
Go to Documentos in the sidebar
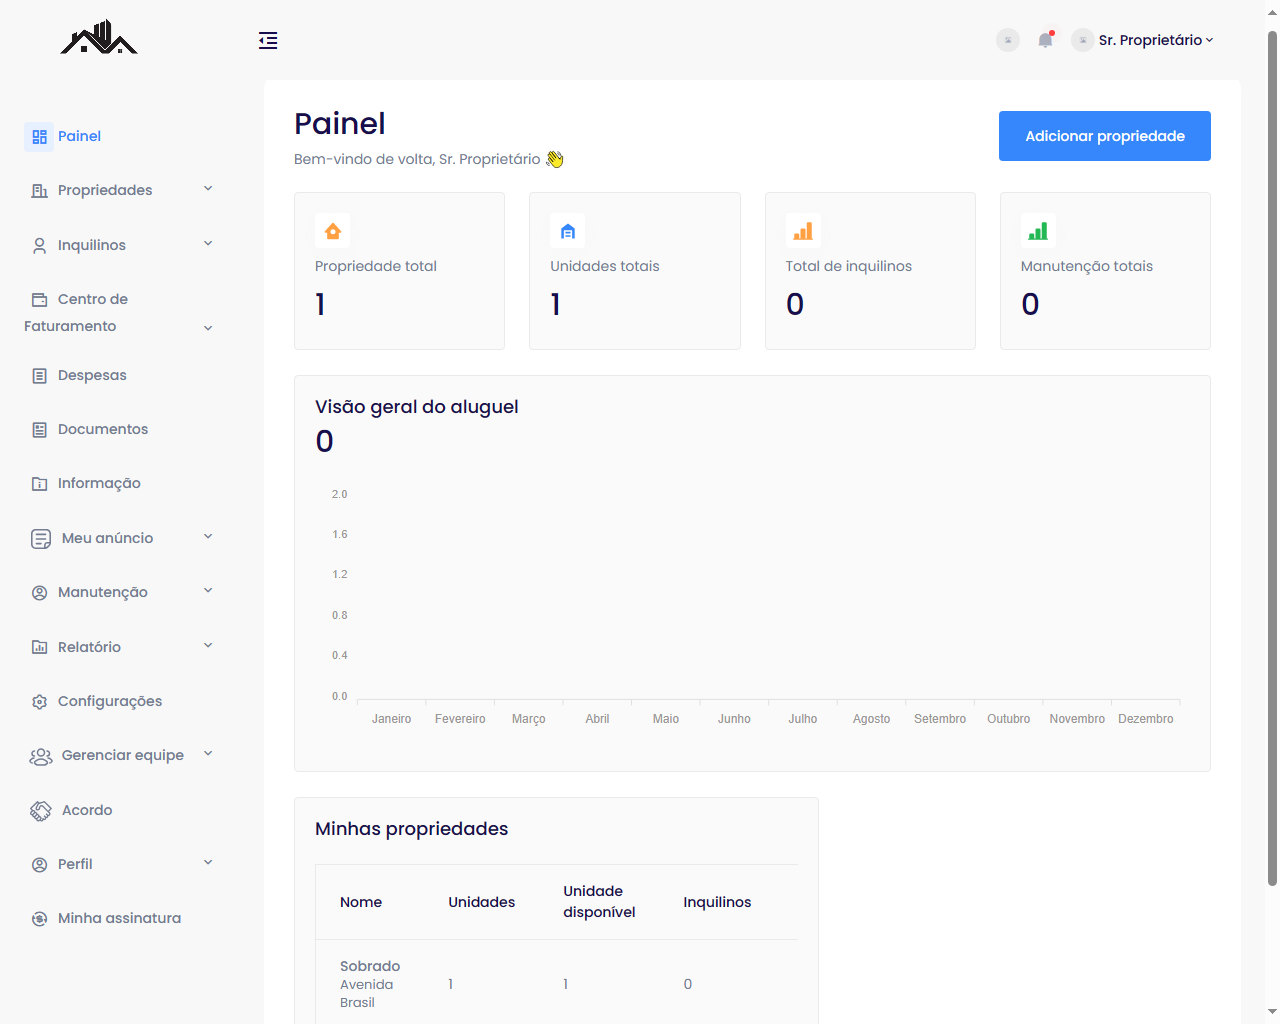tap(102, 430)
